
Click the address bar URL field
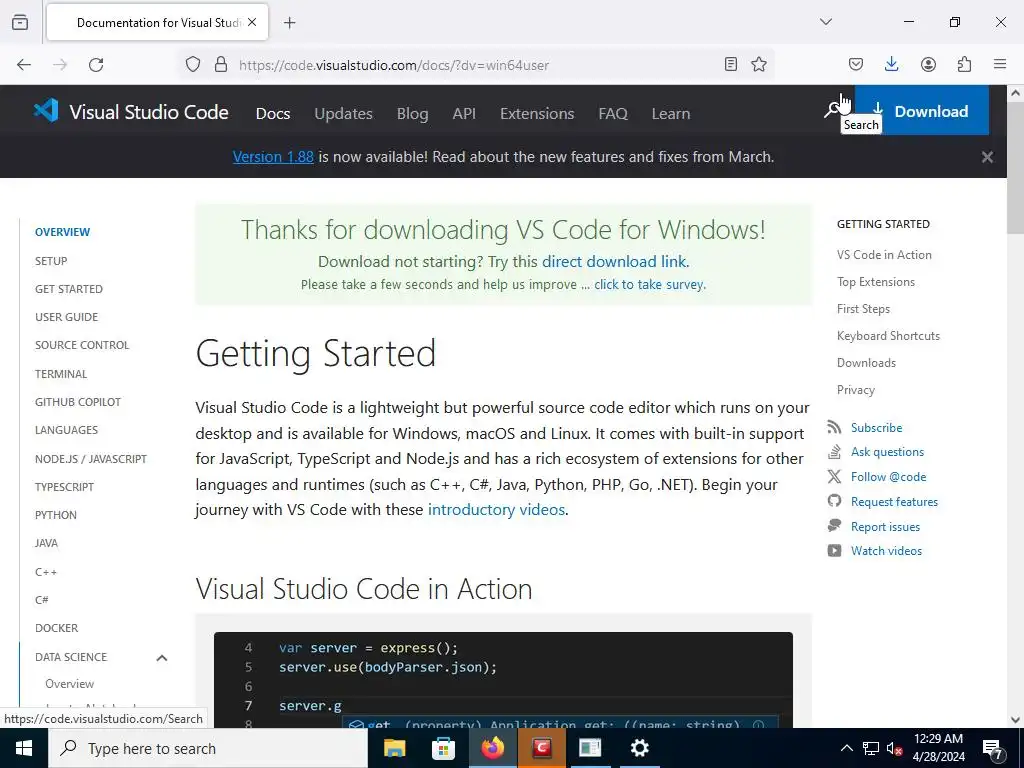coord(477,65)
